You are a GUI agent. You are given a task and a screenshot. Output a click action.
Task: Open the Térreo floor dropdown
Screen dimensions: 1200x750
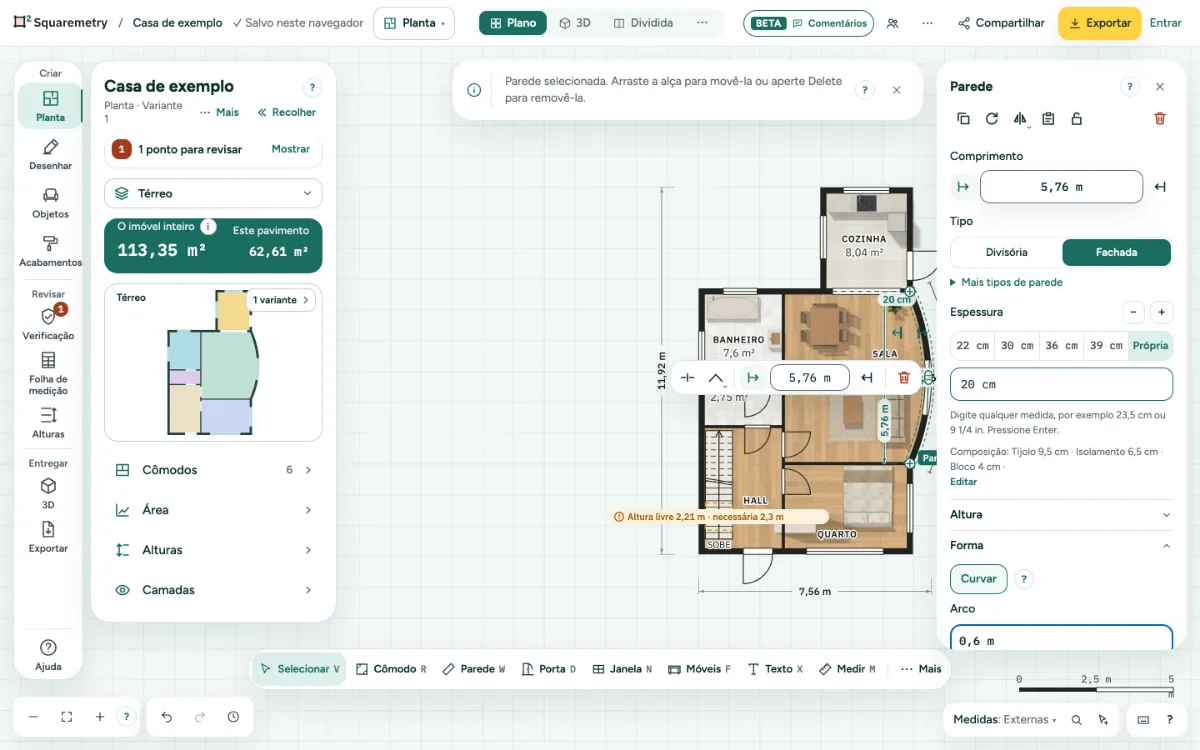tap(213, 193)
